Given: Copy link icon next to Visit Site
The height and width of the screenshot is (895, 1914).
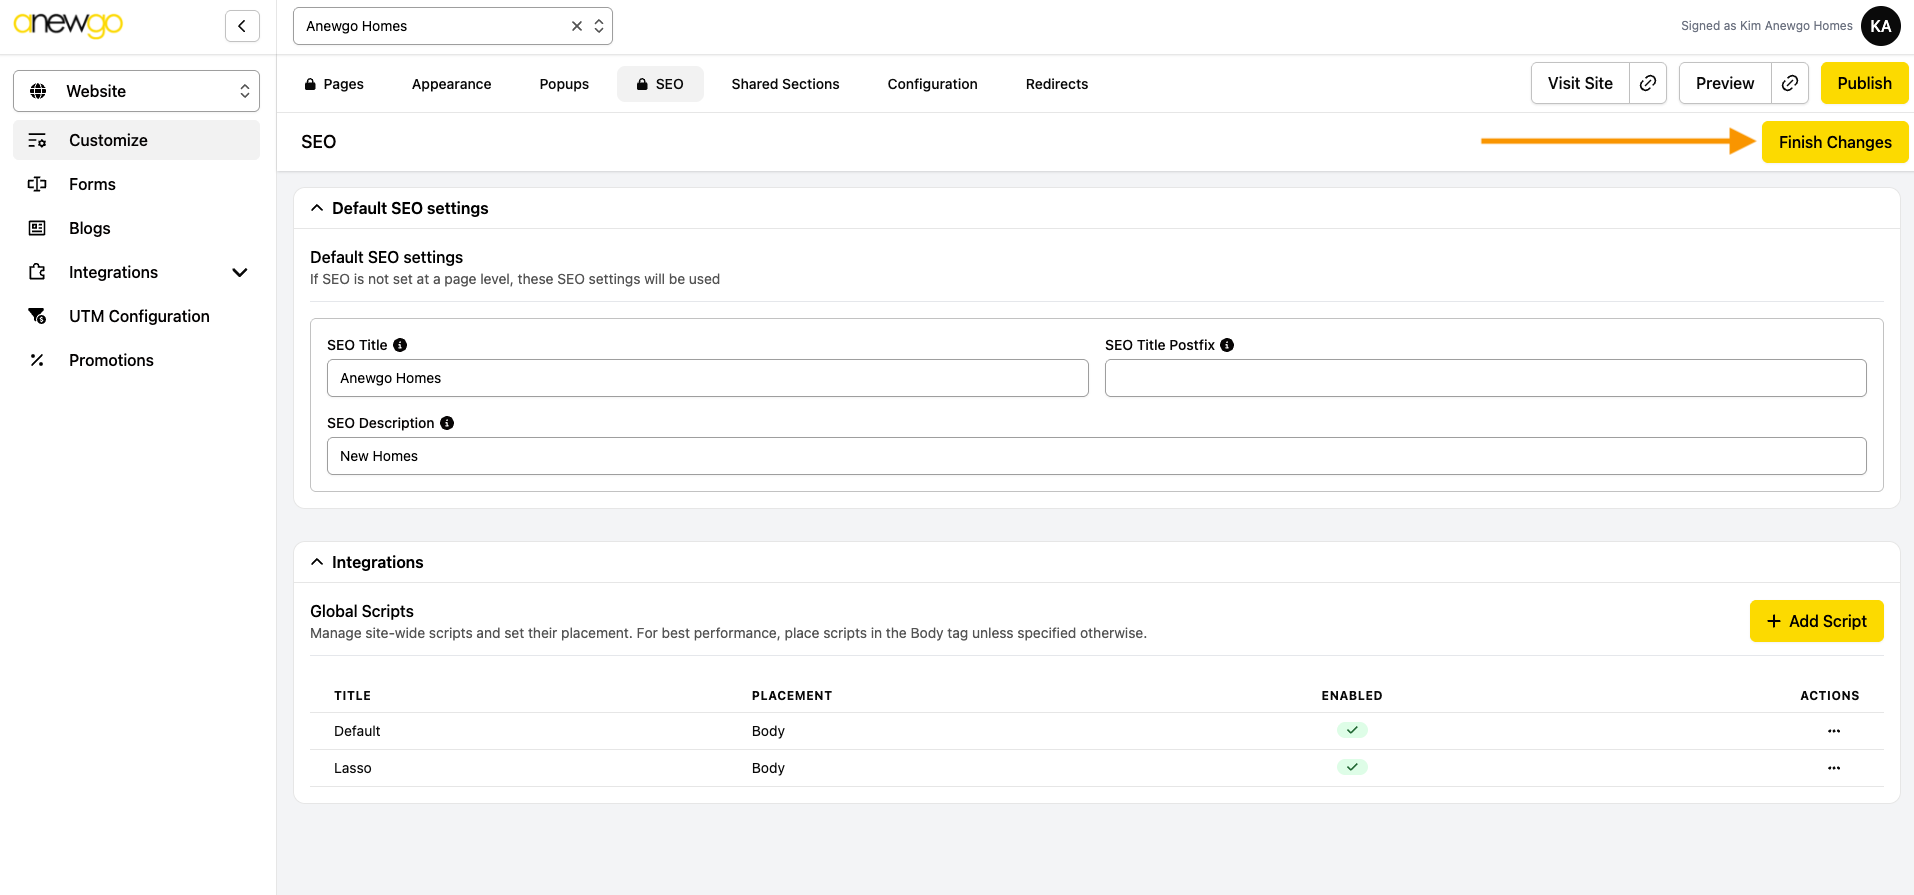Looking at the screenshot, I should 1647,83.
